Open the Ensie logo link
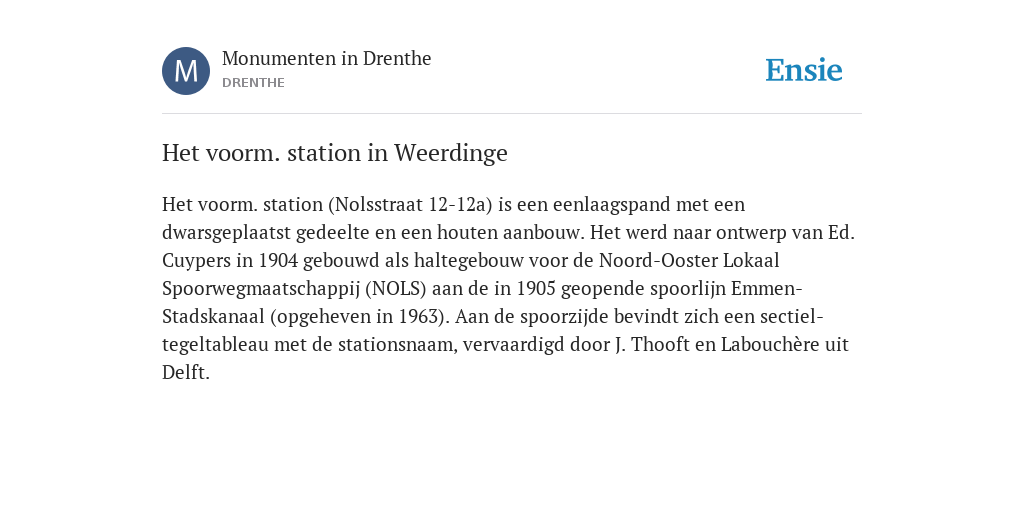This screenshot has height=512, width=1024. pos(804,70)
